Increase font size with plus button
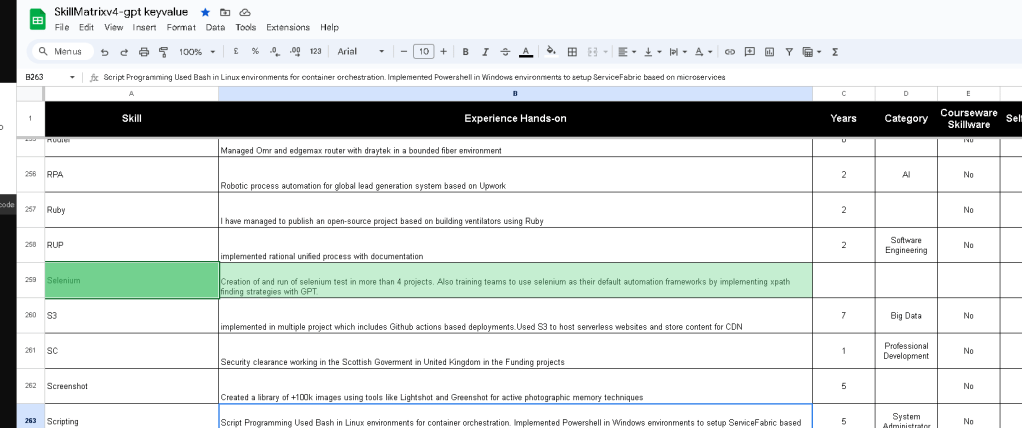 coord(444,51)
